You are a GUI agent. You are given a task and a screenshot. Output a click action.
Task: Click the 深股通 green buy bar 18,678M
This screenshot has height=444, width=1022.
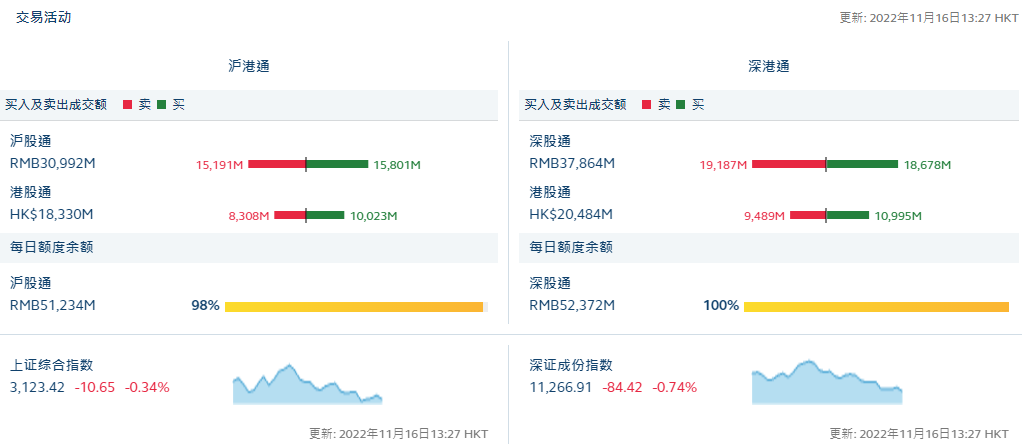pos(862,164)
